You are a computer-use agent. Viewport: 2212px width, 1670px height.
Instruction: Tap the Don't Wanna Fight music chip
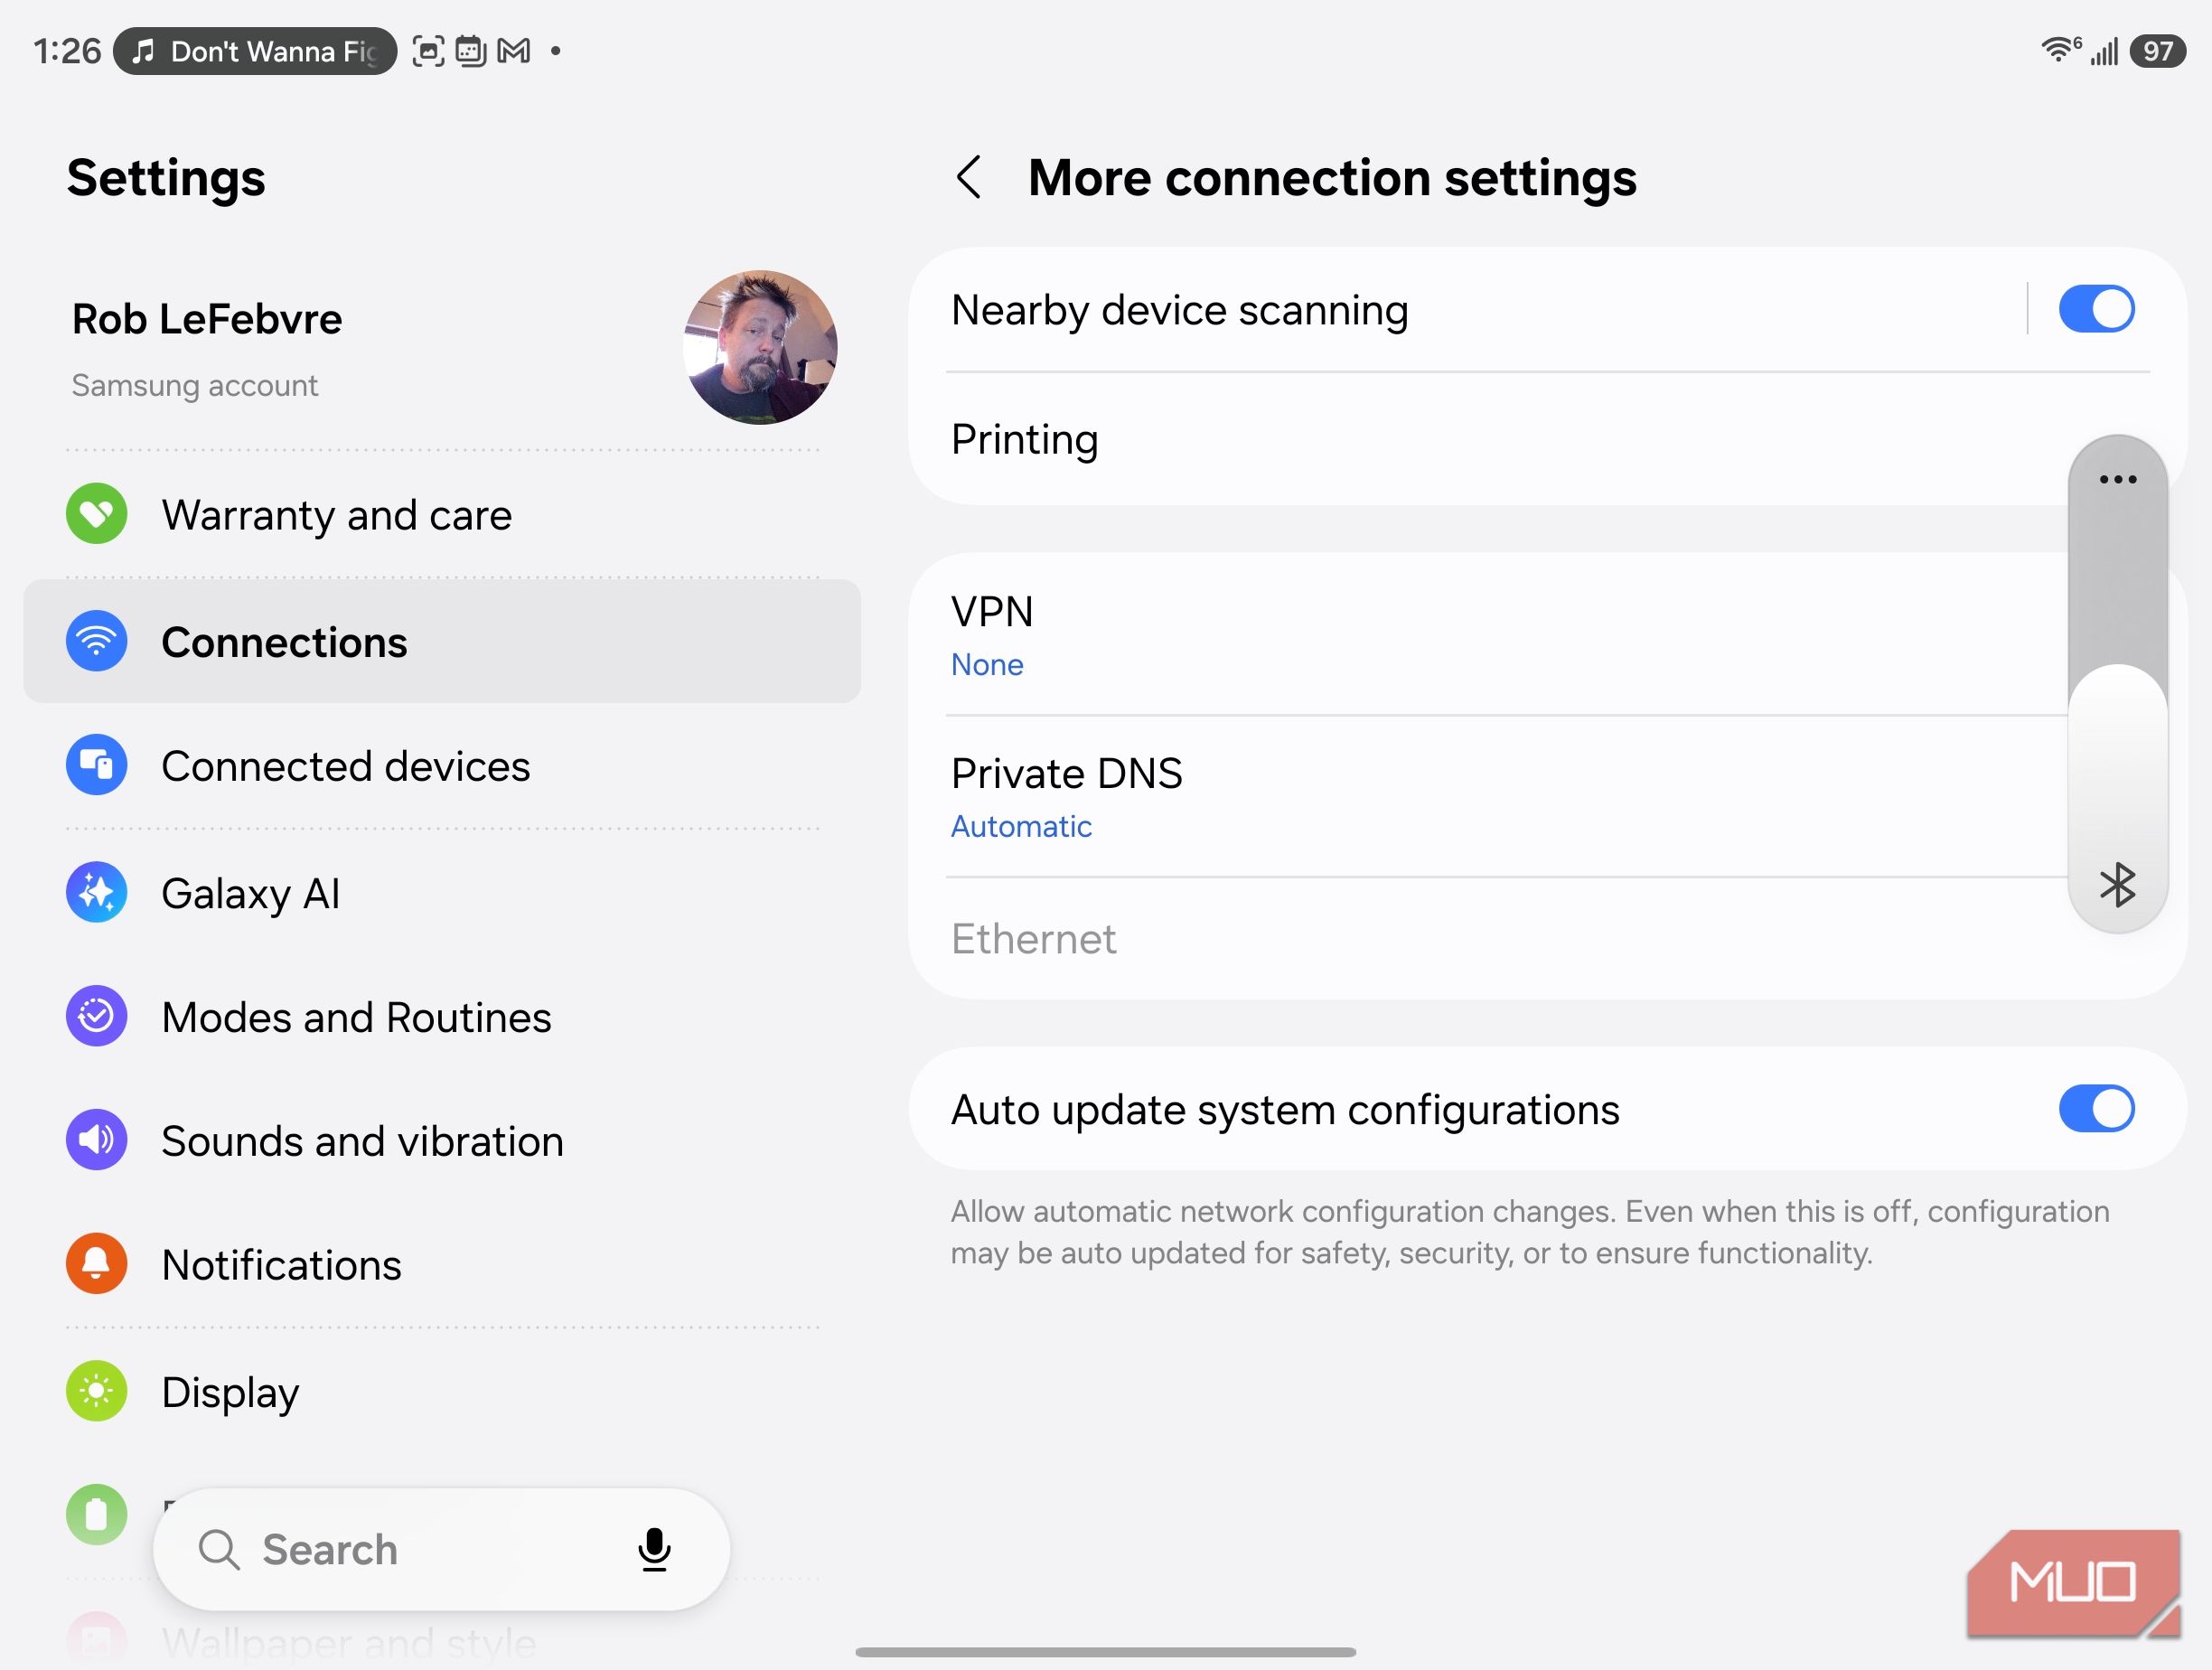(x=255, y=51)
